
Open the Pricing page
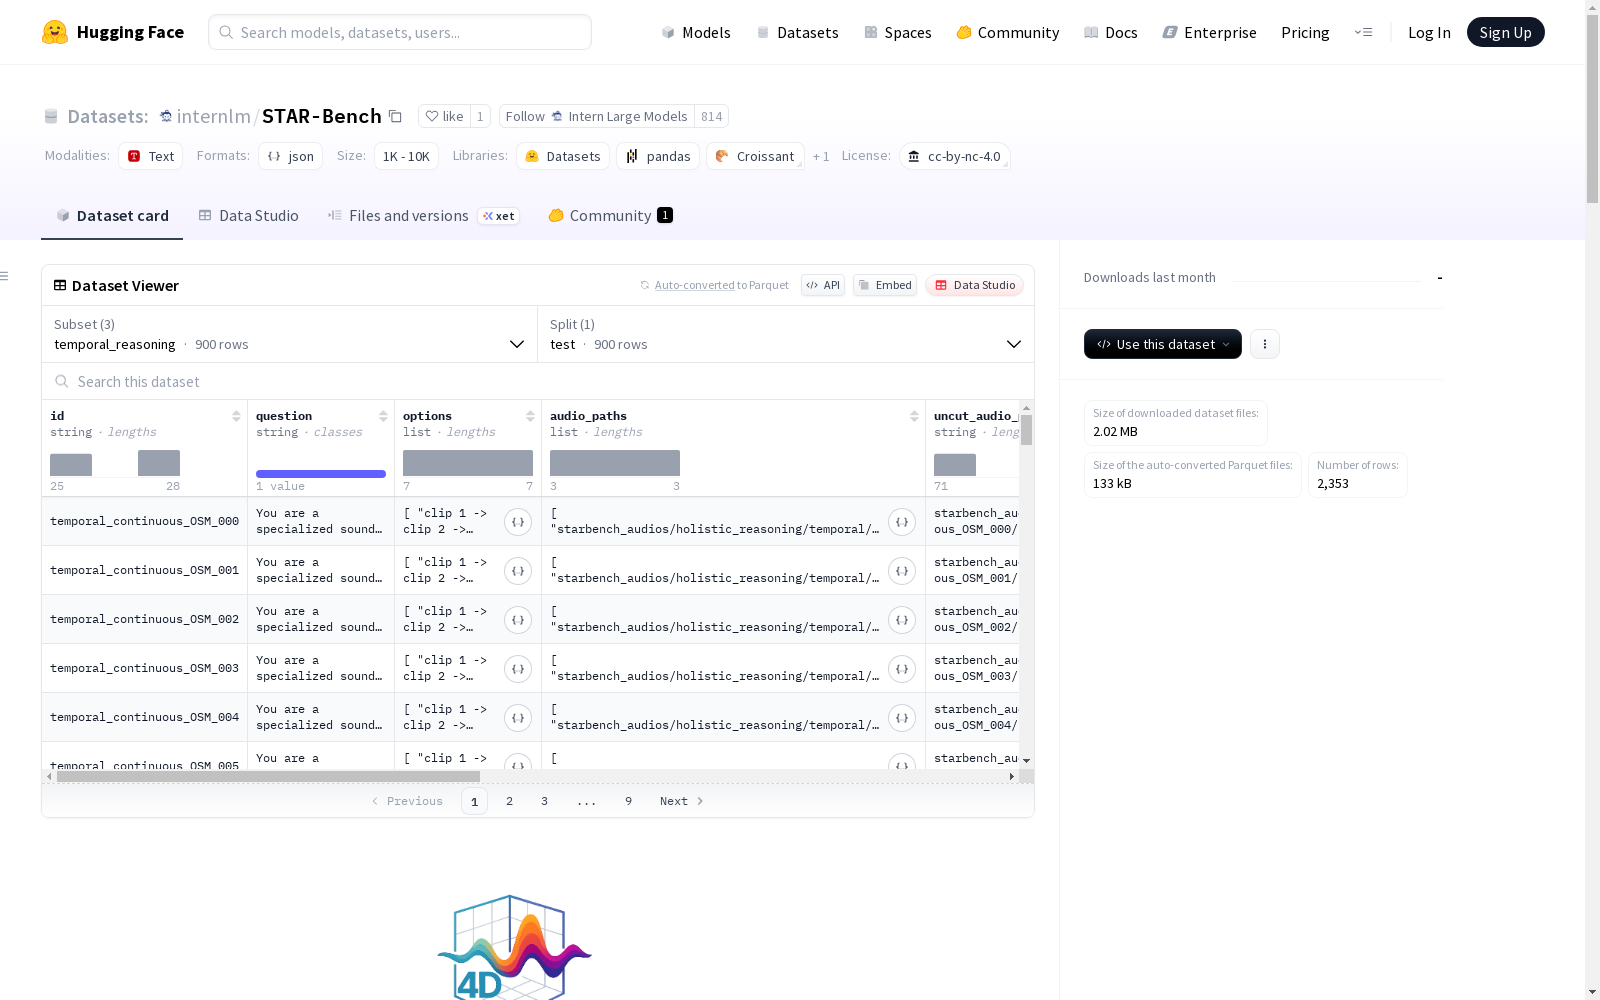pos(1305,32)
